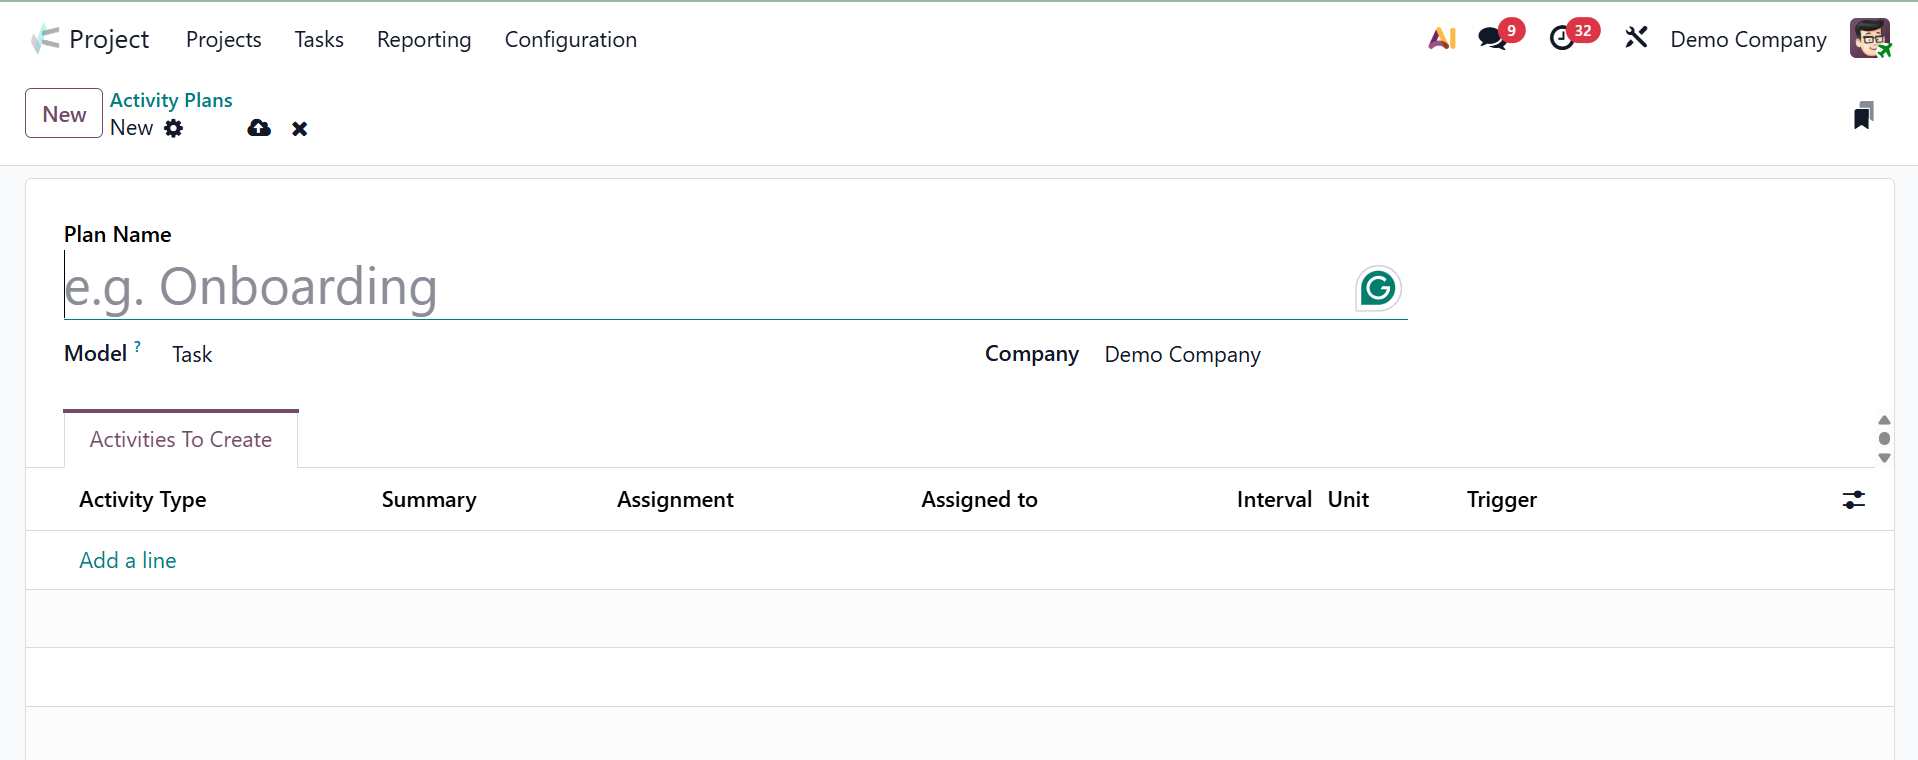Click the user avatar picture
This screenshot has height=760, width=1918.
pyautogui.click(x=1869, y=39)
